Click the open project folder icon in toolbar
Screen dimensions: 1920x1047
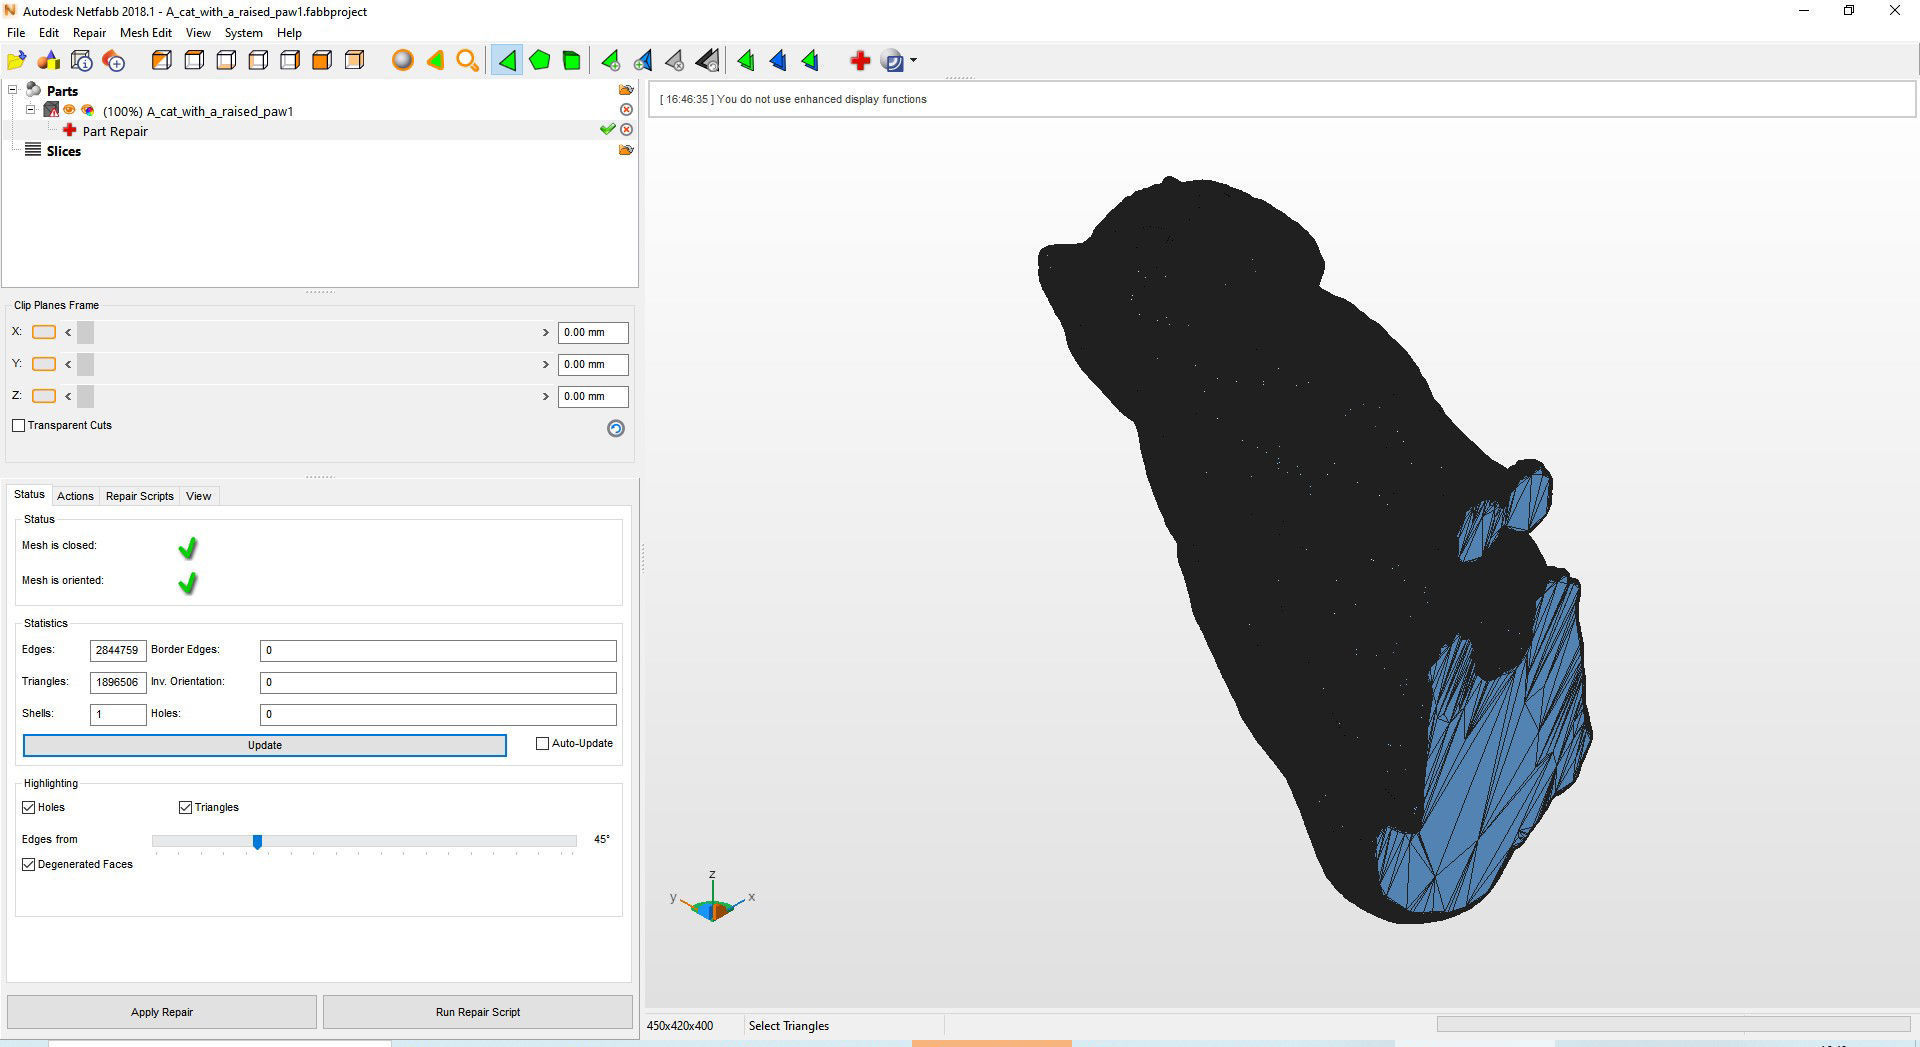[x=17, y=61]
